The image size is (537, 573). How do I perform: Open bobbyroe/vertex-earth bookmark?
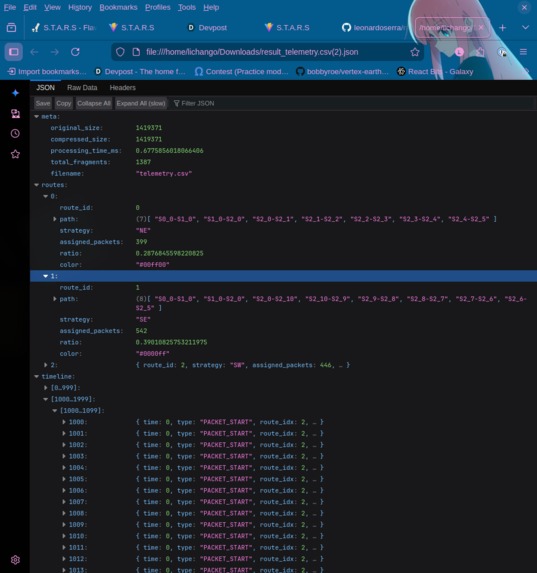click(342, 72)
